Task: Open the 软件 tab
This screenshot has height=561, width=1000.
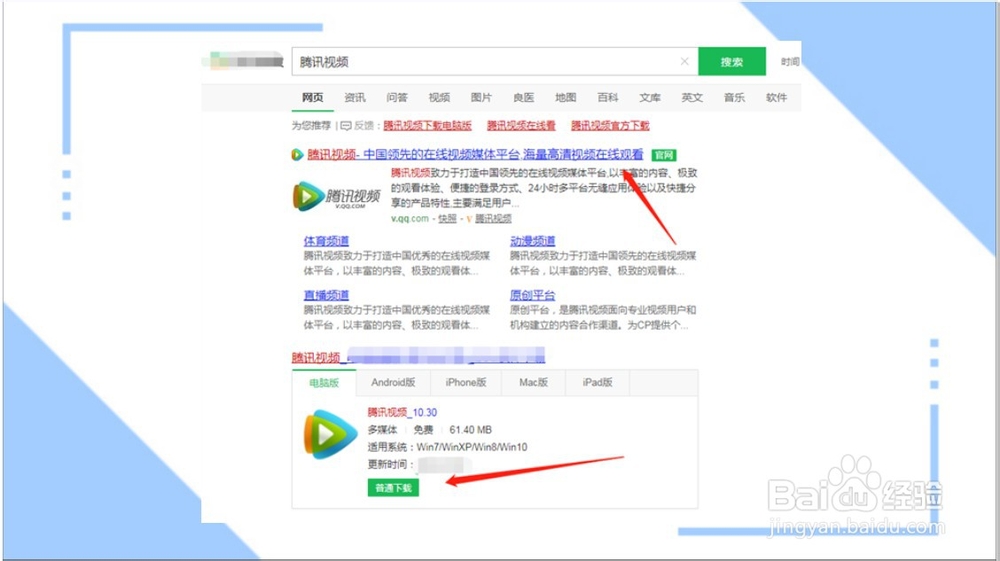Action: pyautogui.click(x=776, y=98)
